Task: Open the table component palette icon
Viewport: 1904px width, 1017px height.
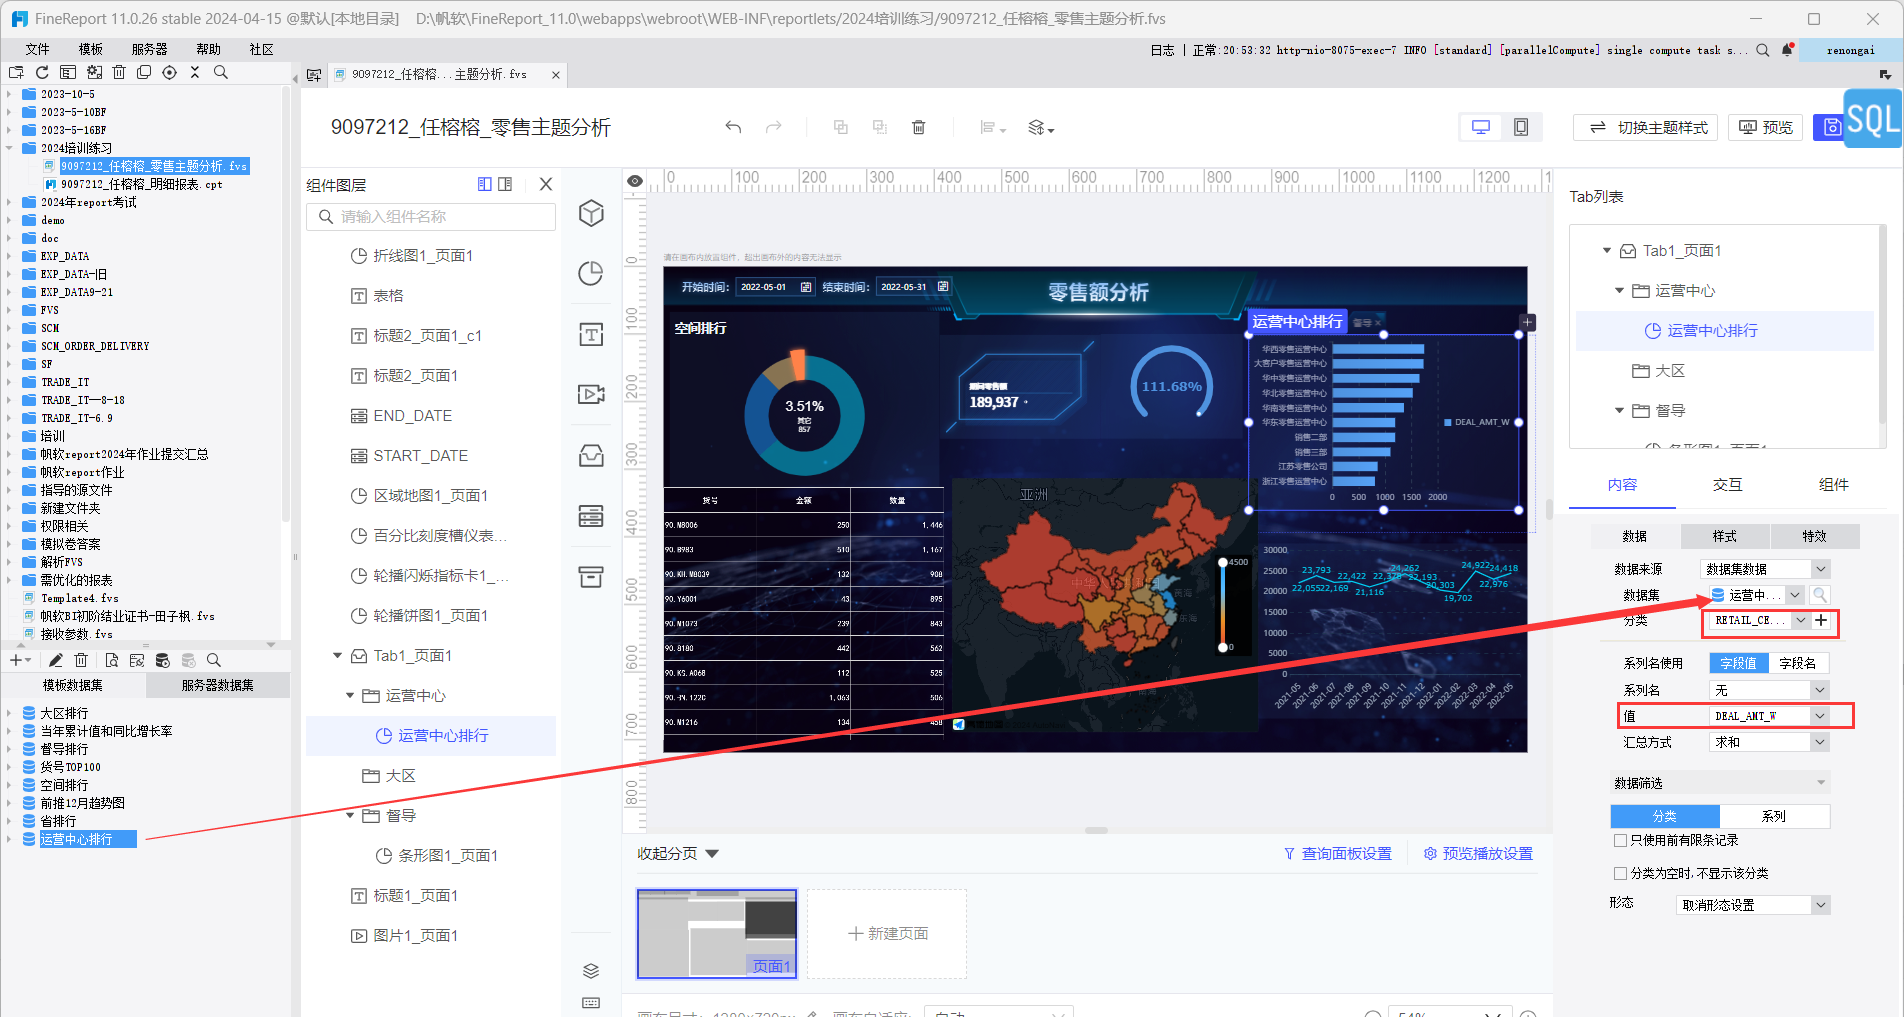Action: (x=591, y=516)
